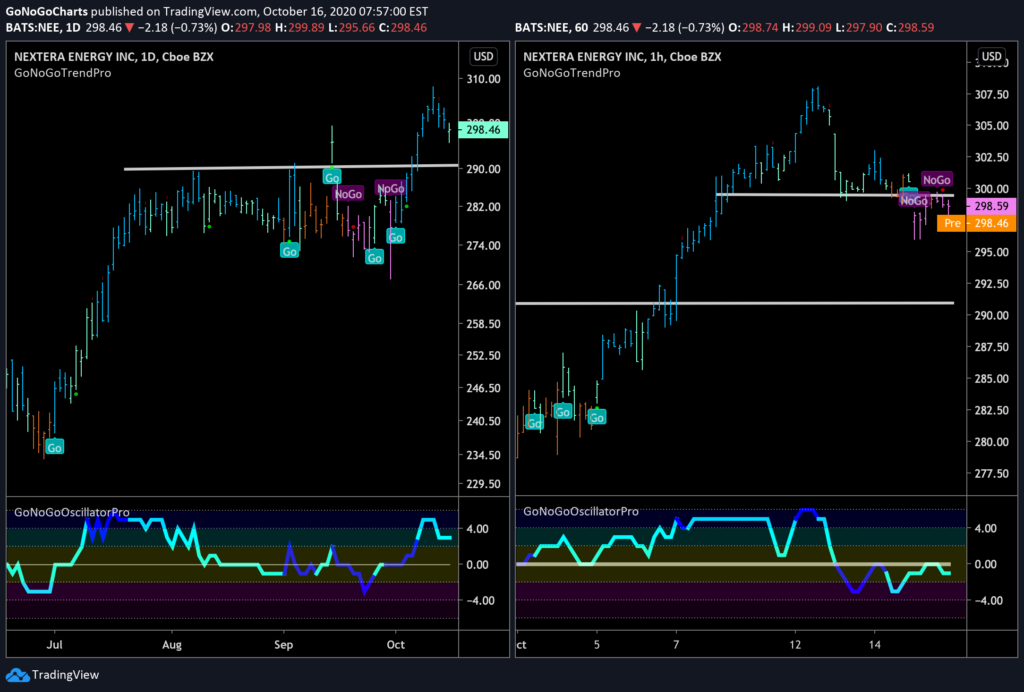Click the '12' date label on the hourly axis
The width and height of the screenshot is (1024, 692).
pyautogui.click(x=795, y=645)
